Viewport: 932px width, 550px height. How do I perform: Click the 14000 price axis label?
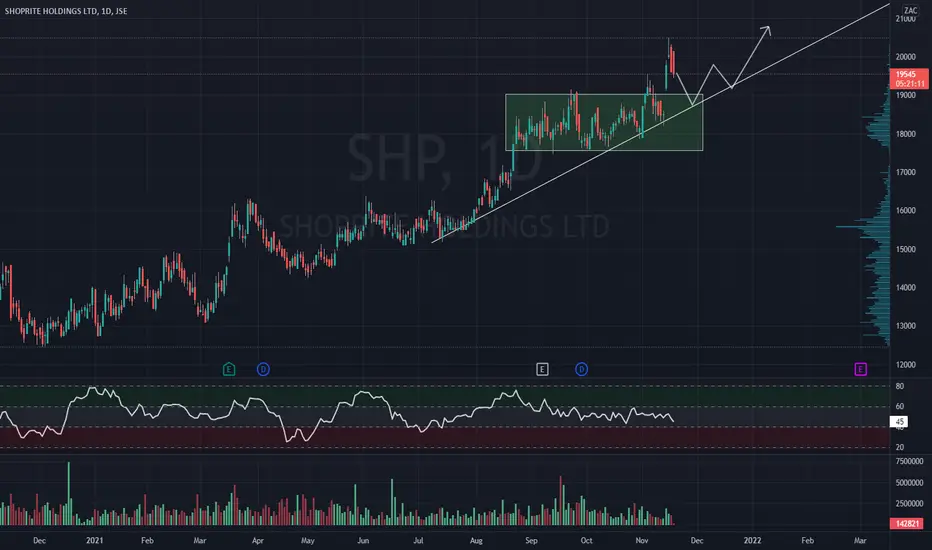point(906,288)
